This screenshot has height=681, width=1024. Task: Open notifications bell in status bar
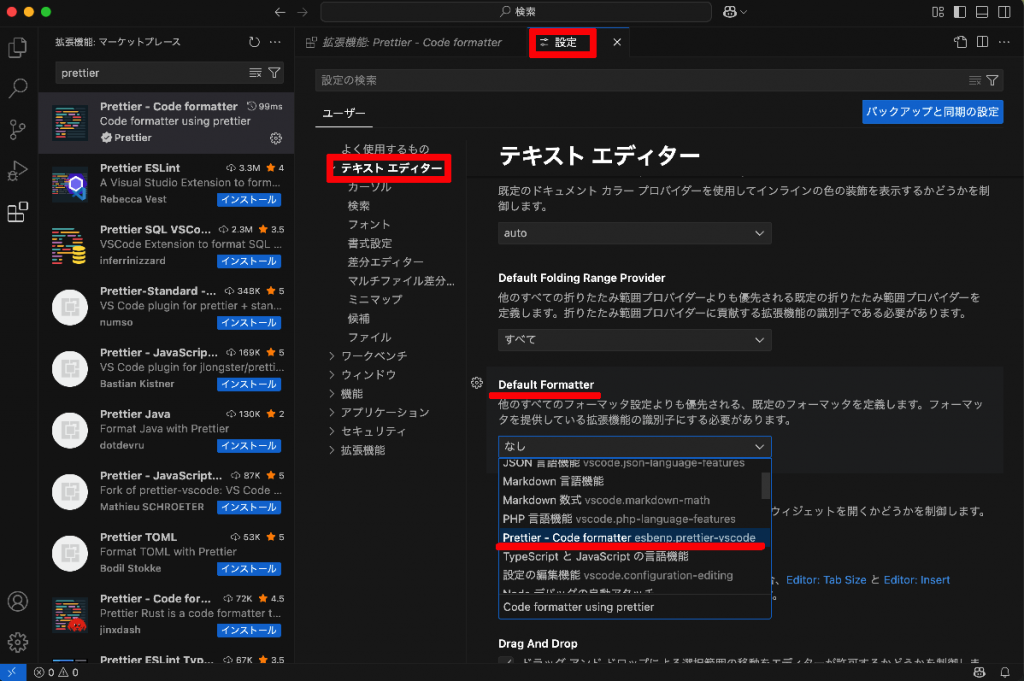[x=1005, y=673]
